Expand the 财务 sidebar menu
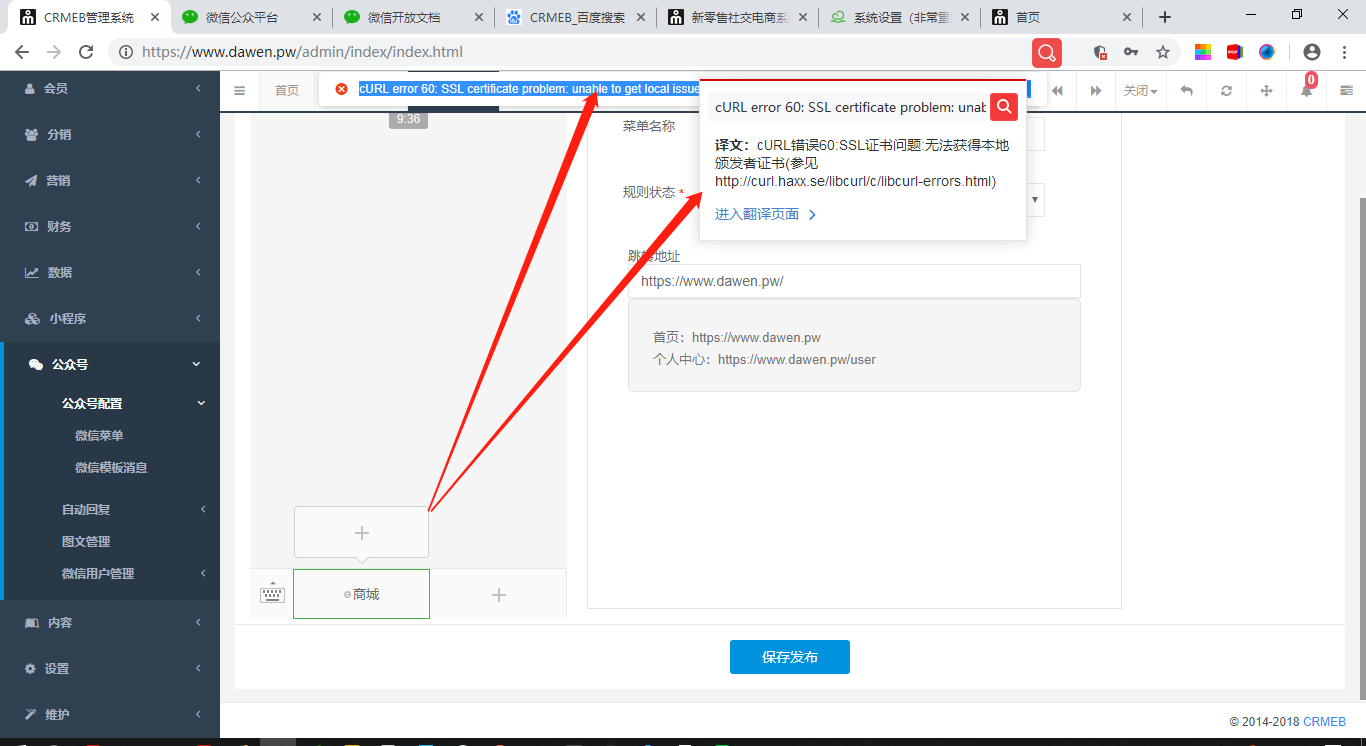The width and height of the screenshot is (1366, 746). click(x=110, y=226)
